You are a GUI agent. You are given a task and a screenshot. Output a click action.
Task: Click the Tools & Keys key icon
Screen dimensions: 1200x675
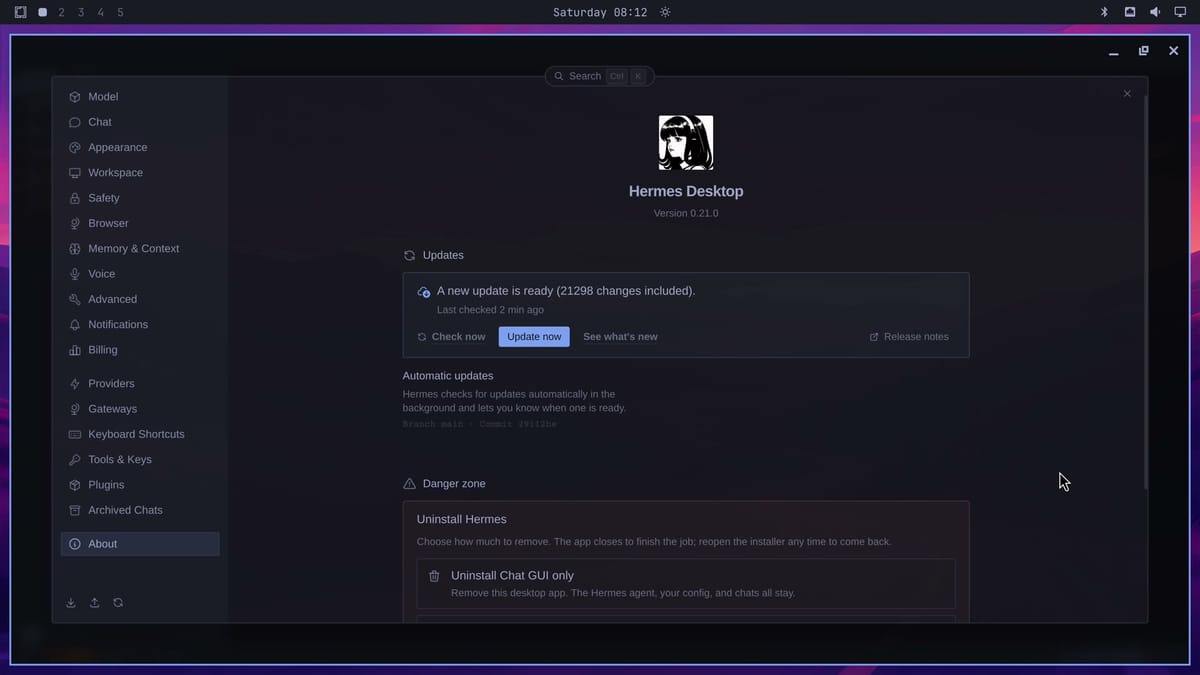click(75, 460)
